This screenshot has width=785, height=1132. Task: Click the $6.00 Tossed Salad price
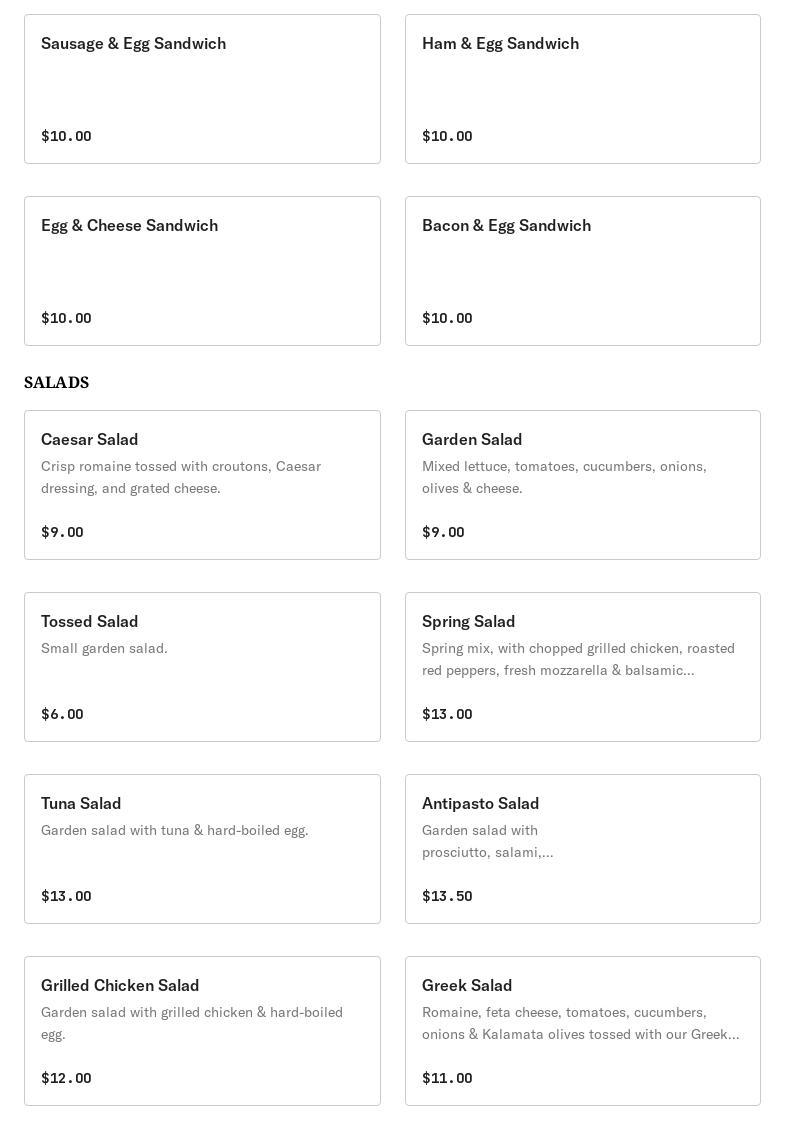tap(62, 714)
